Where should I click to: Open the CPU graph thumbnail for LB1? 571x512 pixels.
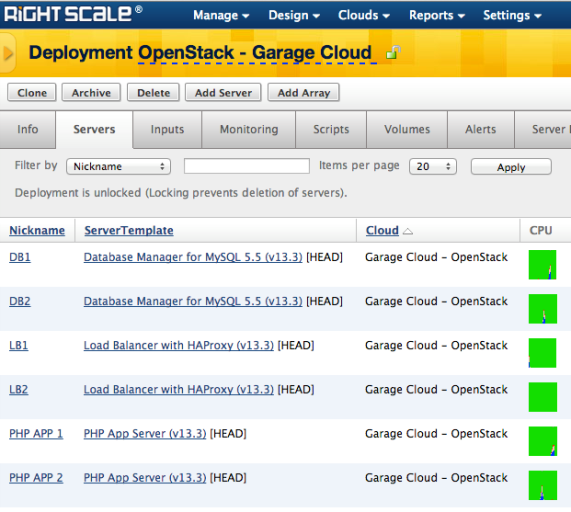542,353
